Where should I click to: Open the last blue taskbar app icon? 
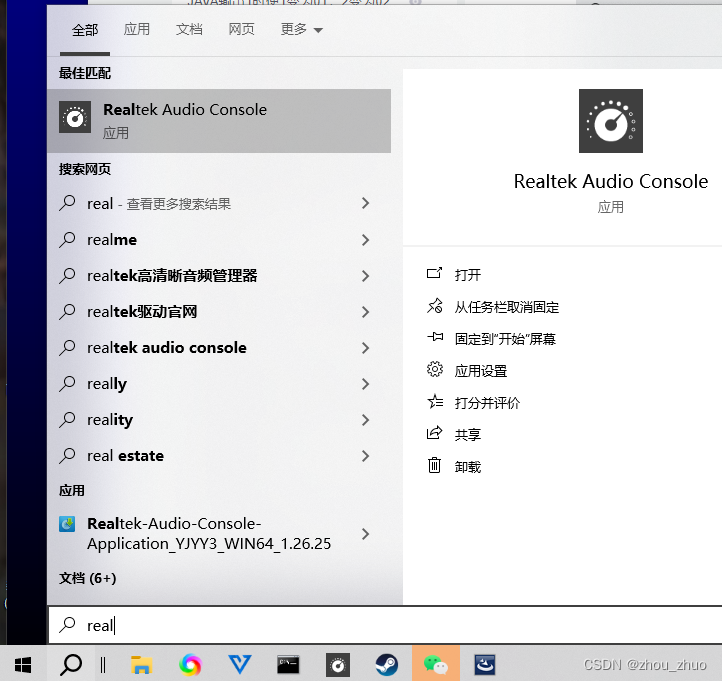pos(485,665)
